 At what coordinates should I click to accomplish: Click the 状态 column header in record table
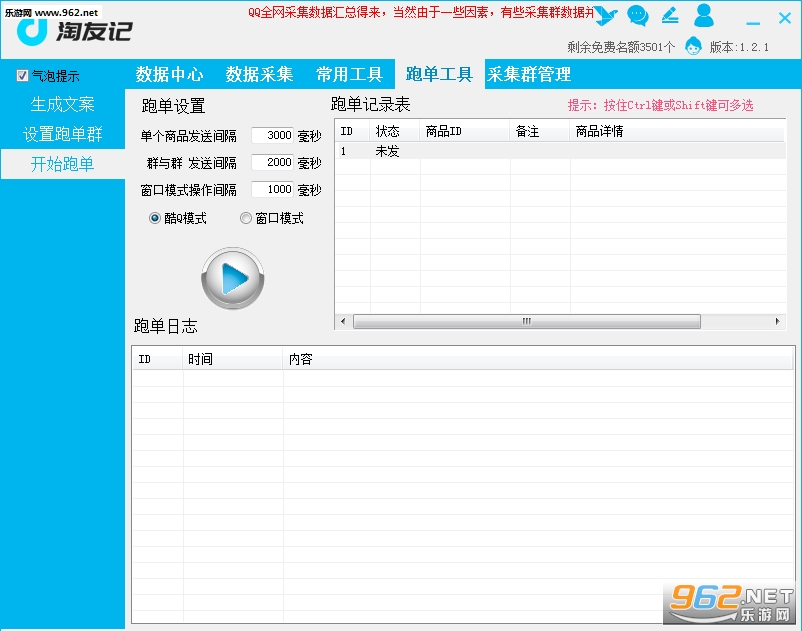coord(394,131)
